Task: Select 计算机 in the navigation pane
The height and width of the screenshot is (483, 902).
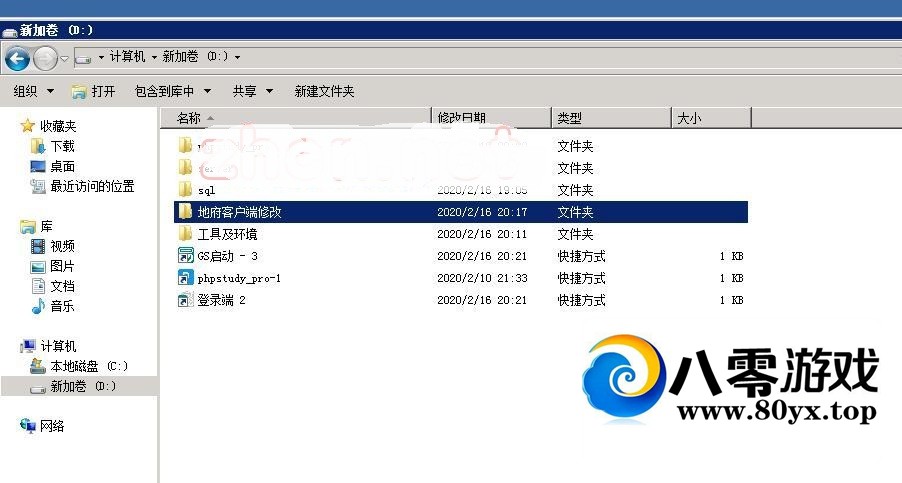Action: click(58, 346)
